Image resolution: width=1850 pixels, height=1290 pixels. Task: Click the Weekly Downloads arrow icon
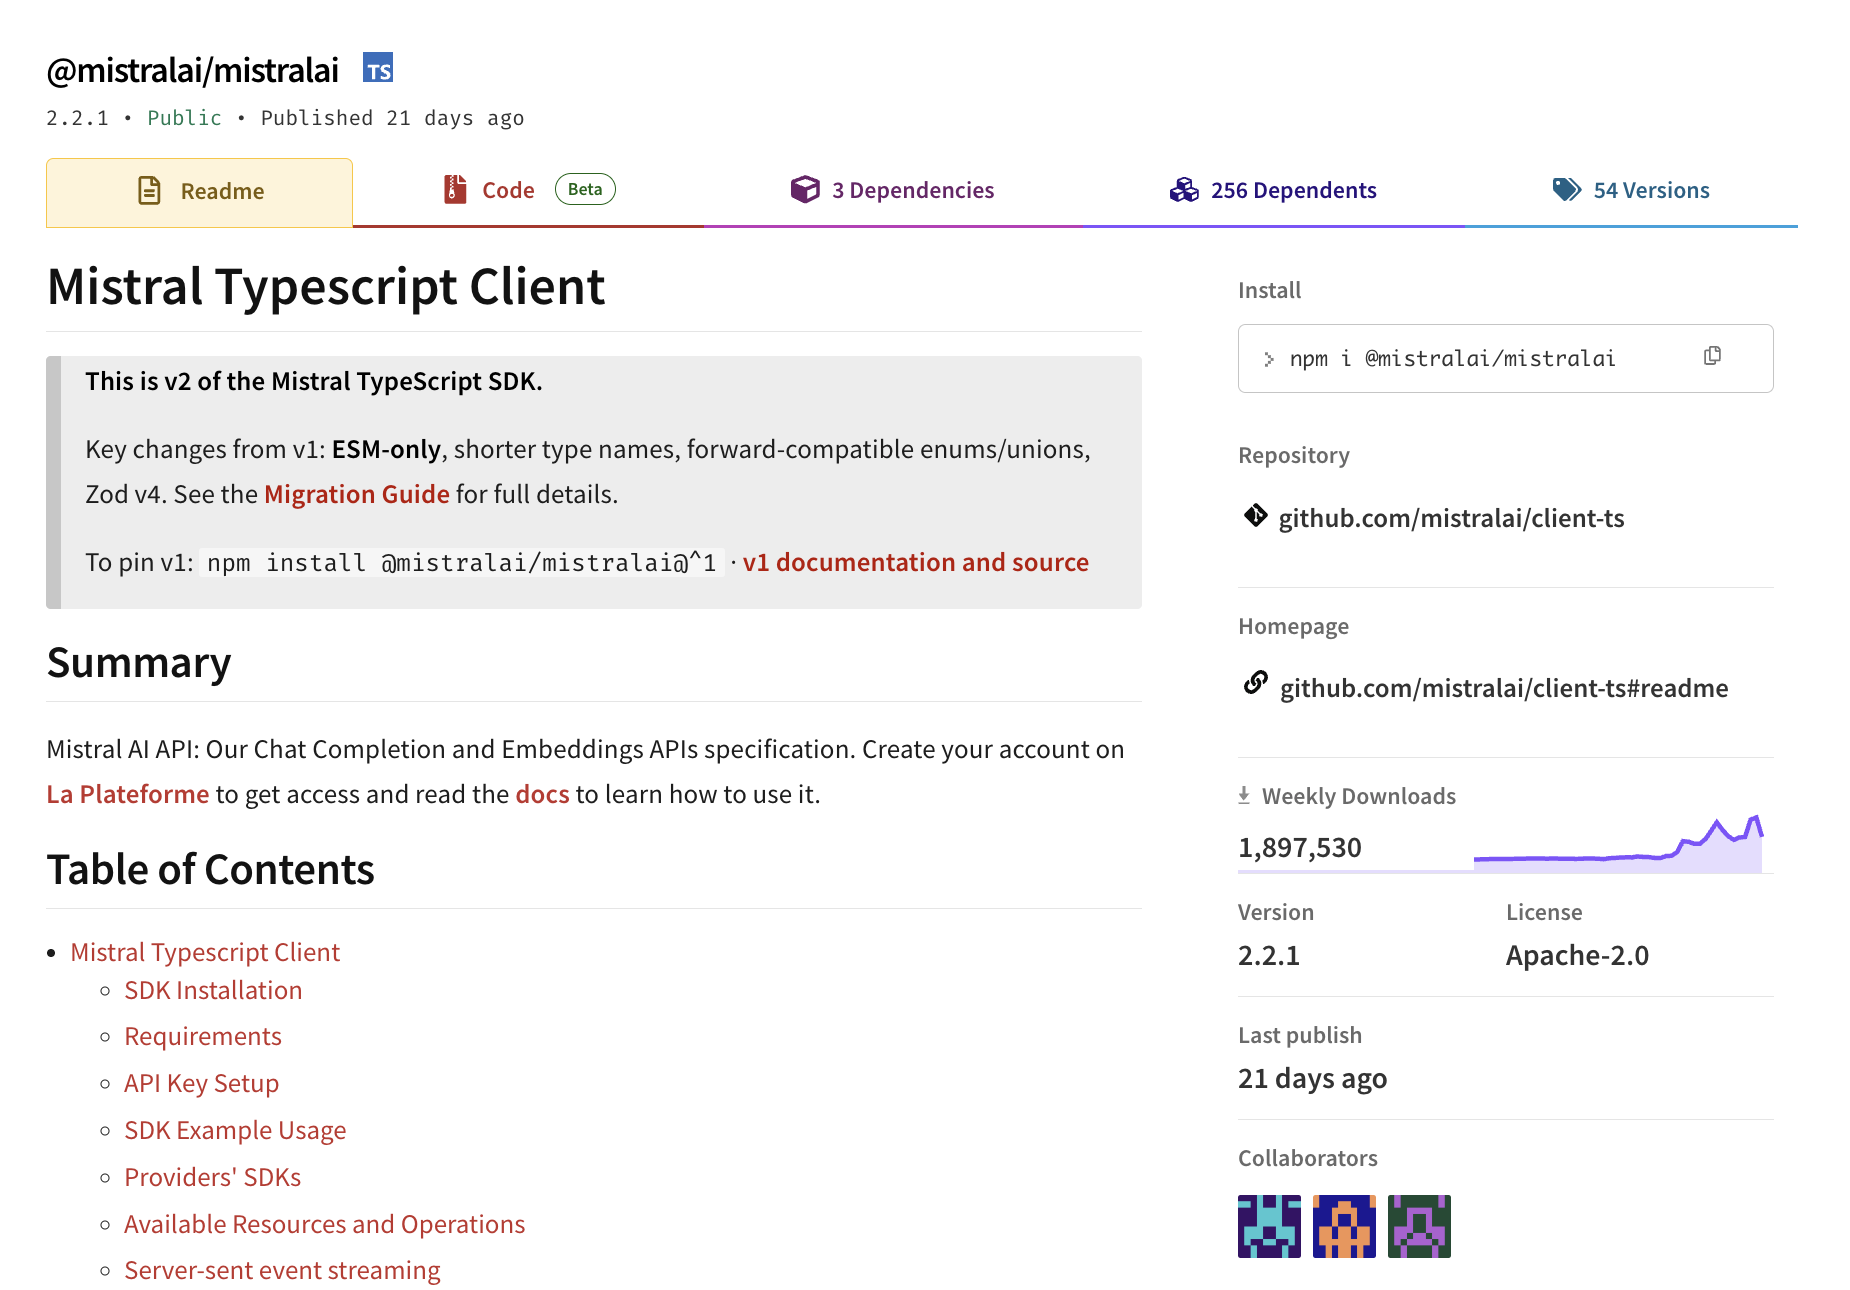[1244, 795]
